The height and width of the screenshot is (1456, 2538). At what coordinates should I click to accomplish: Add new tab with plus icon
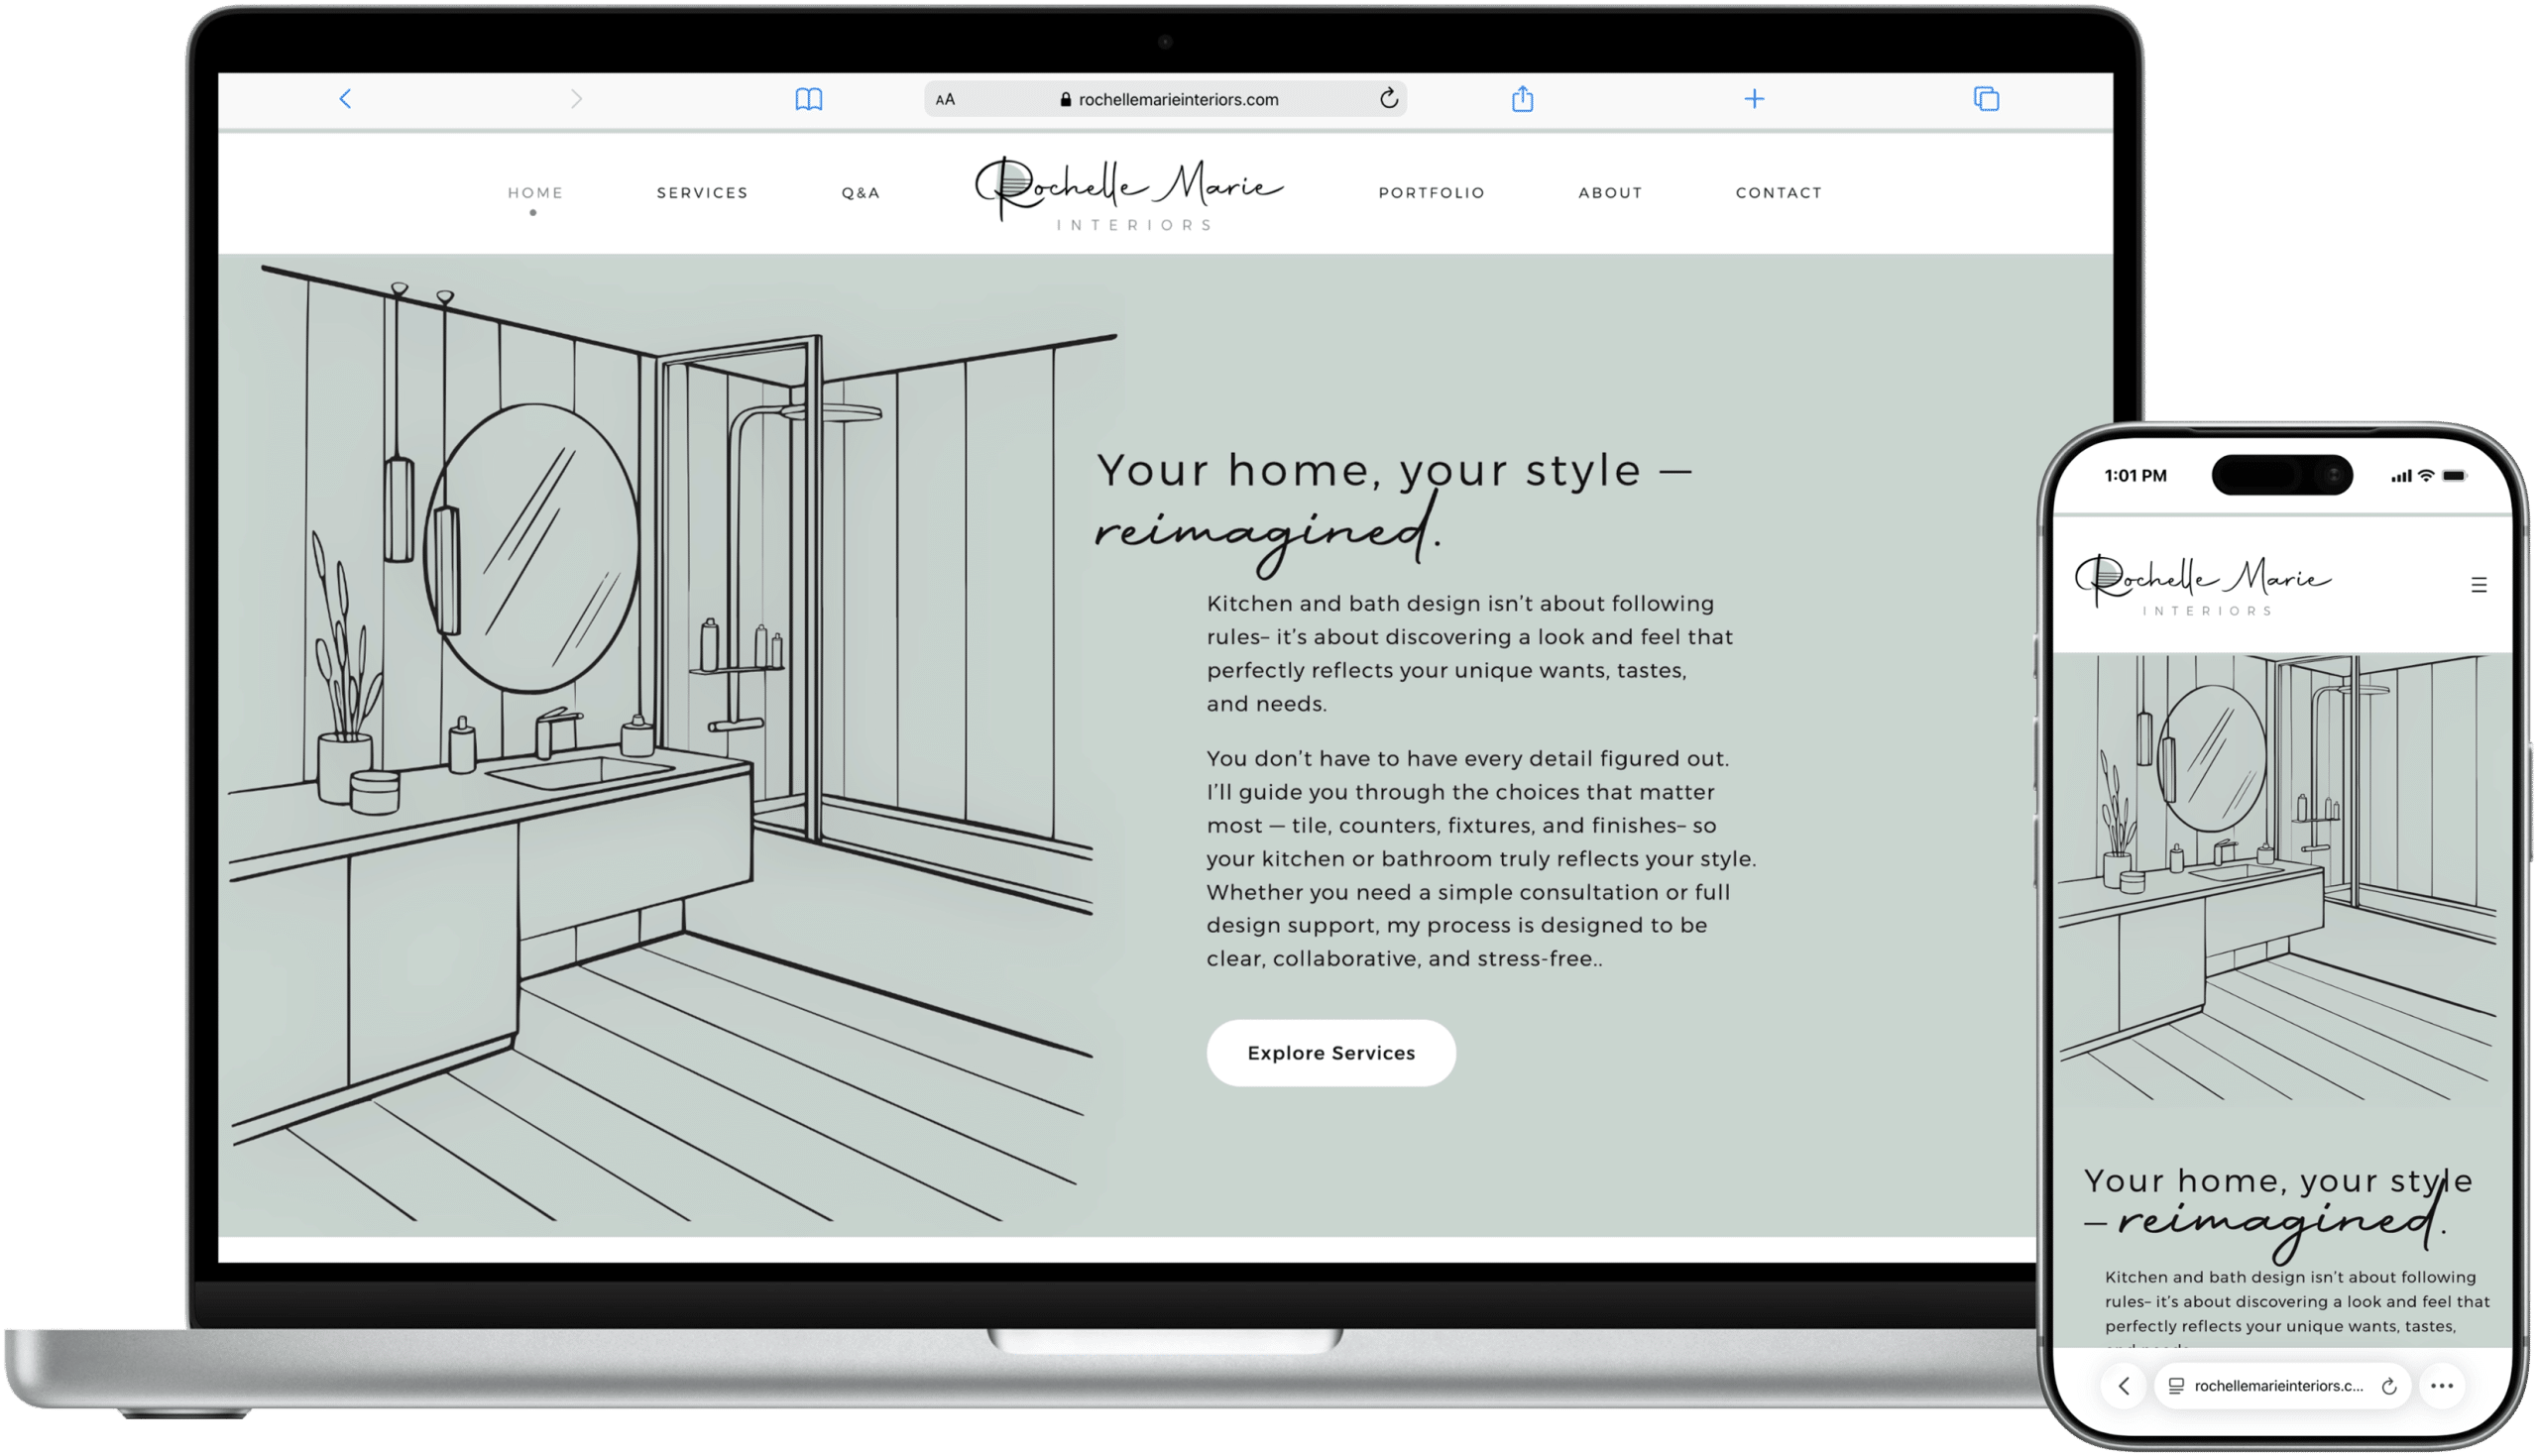click(1754, 98)
